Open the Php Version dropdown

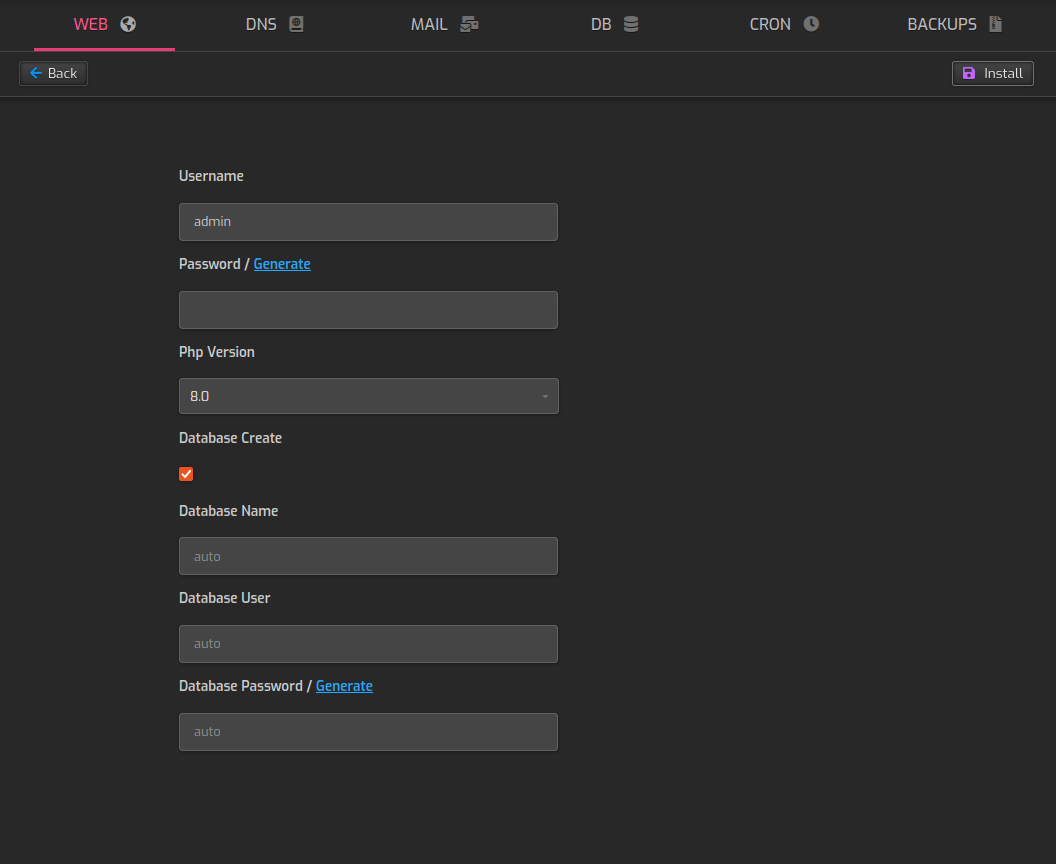(x=368, y=396)
